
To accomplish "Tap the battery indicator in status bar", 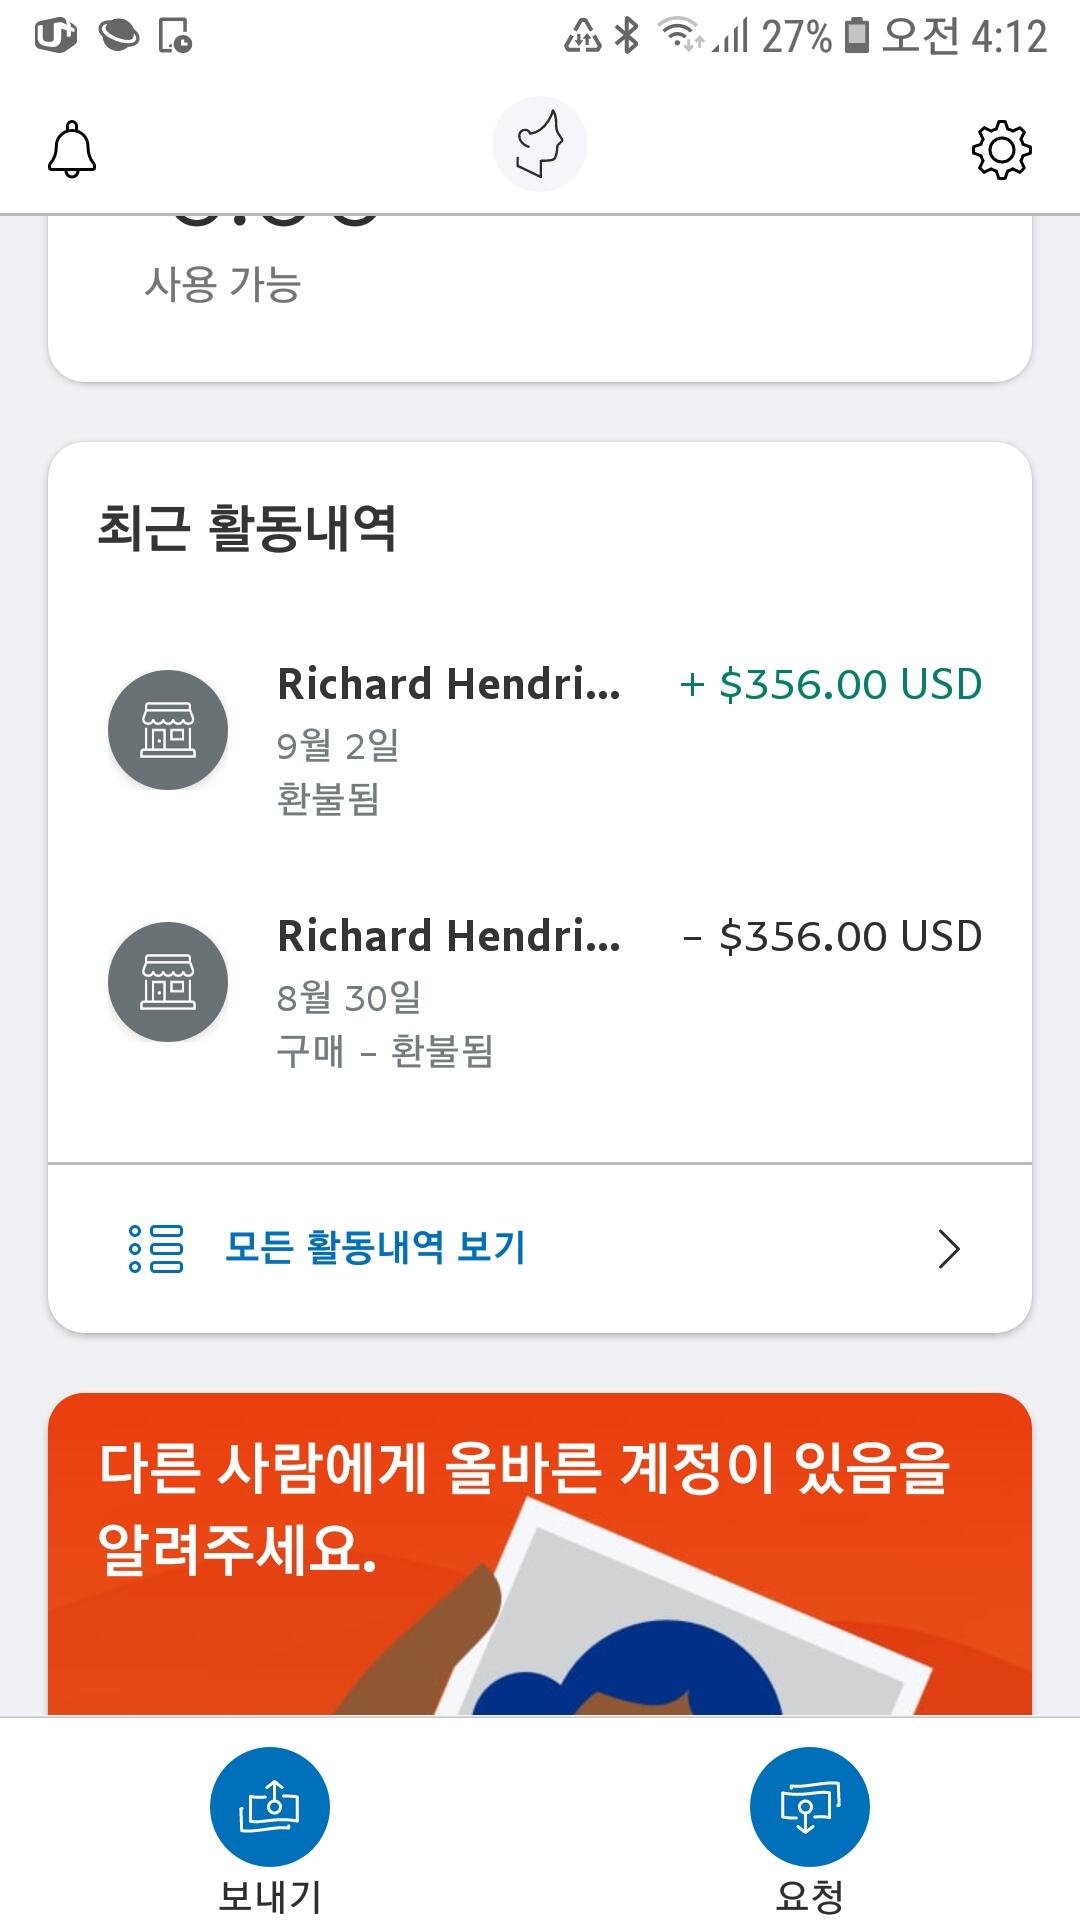I will click(857, 36).
